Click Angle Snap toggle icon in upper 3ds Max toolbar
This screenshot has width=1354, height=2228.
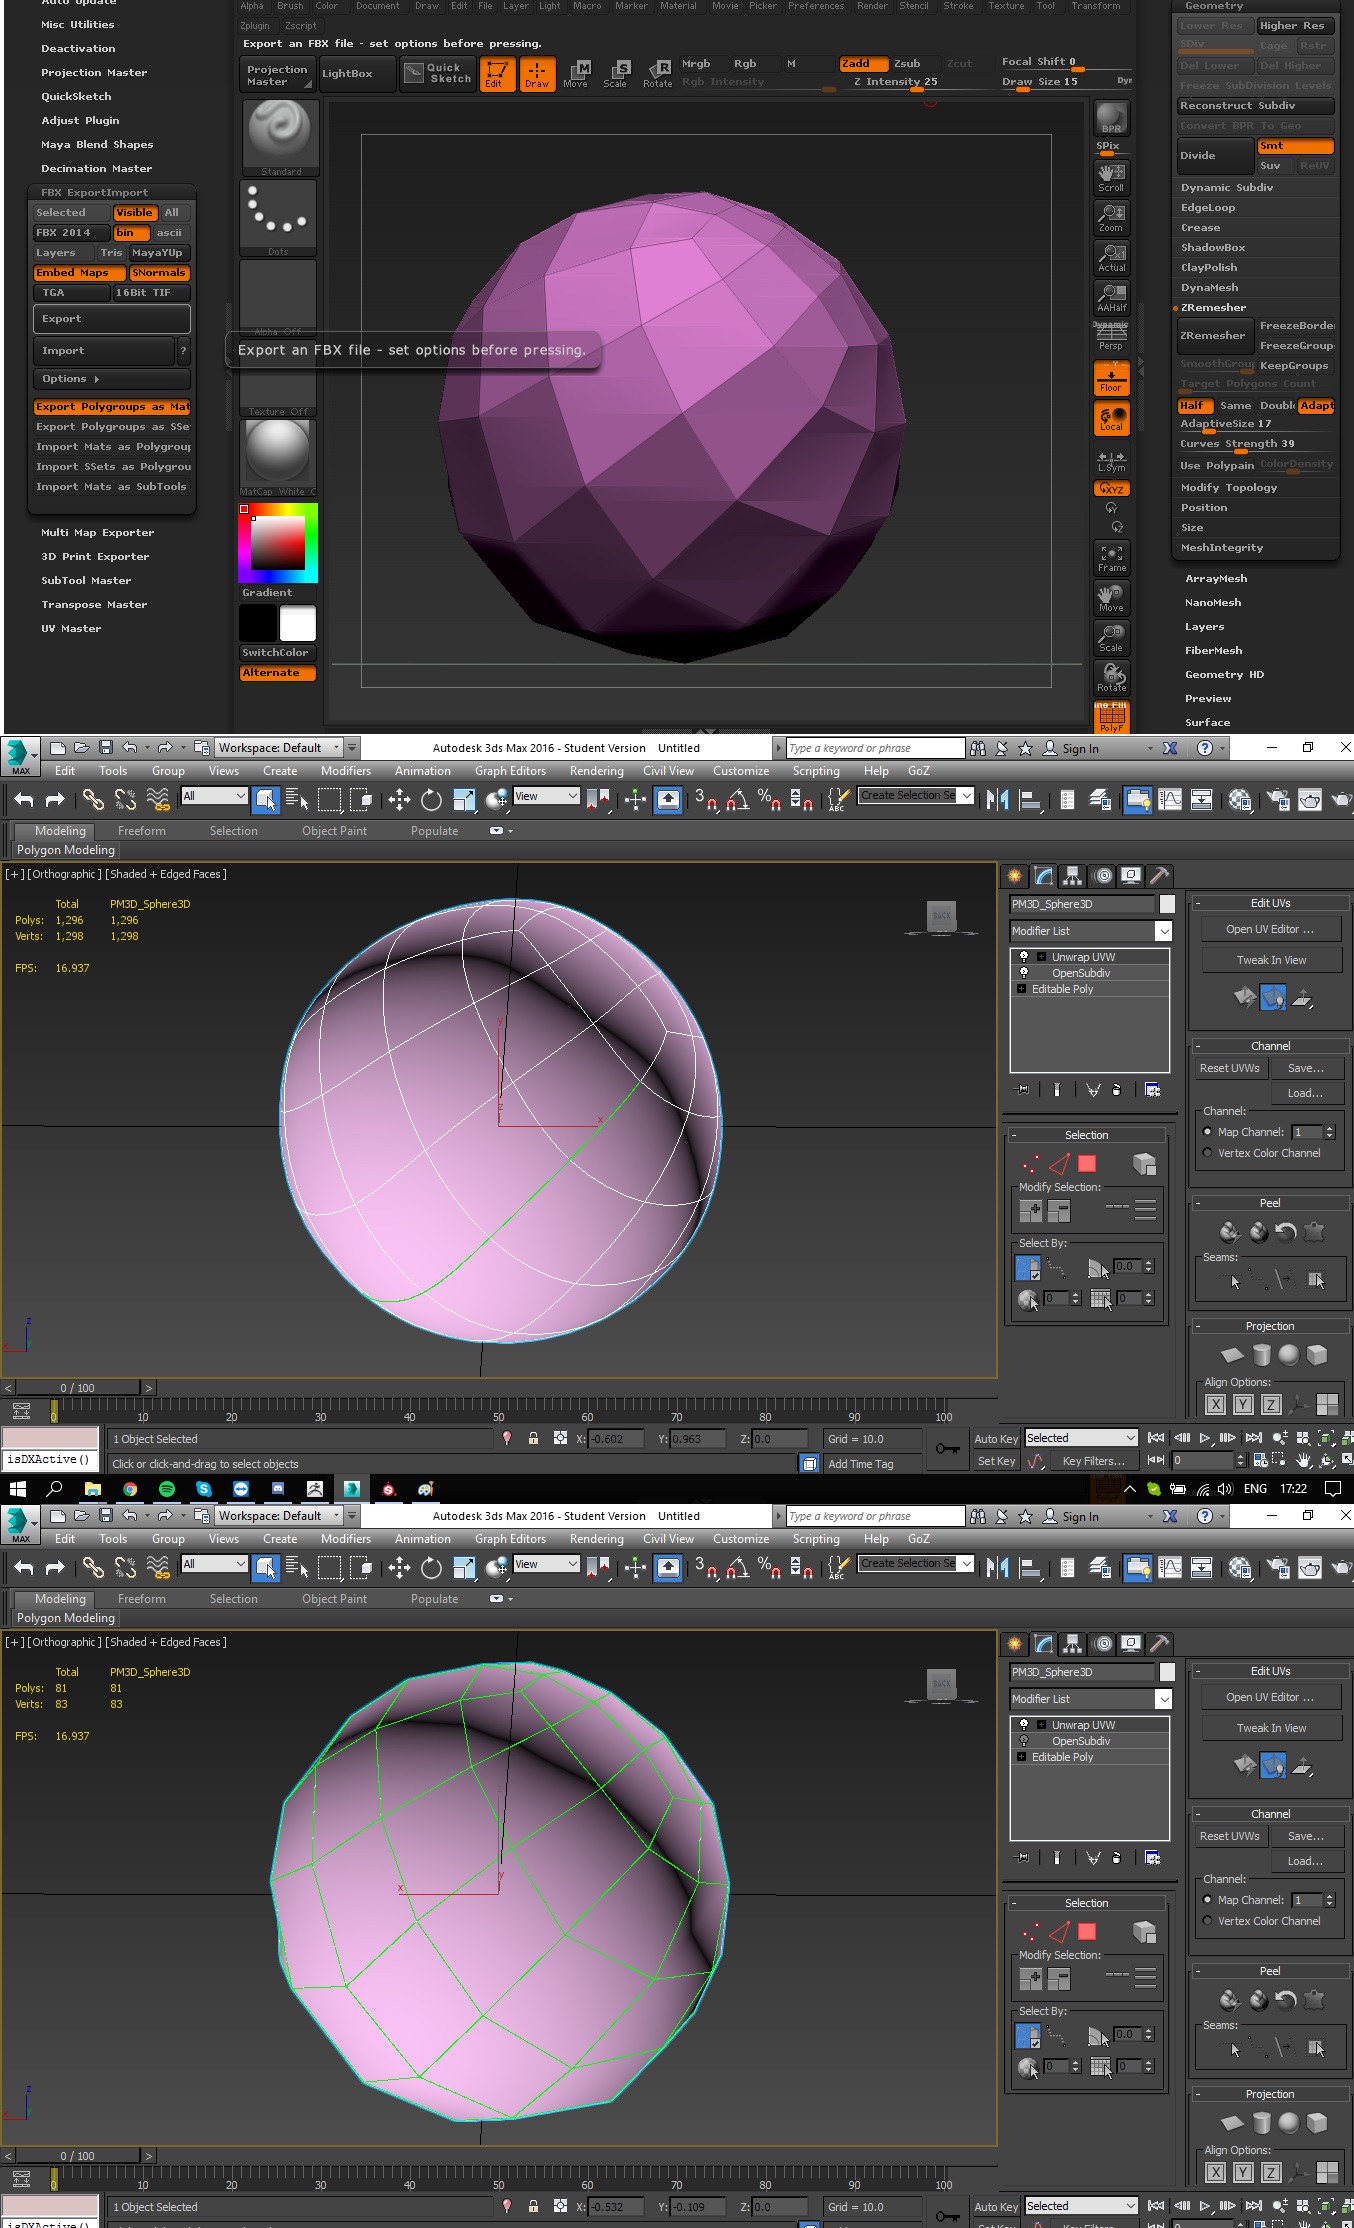click(738, 799)
